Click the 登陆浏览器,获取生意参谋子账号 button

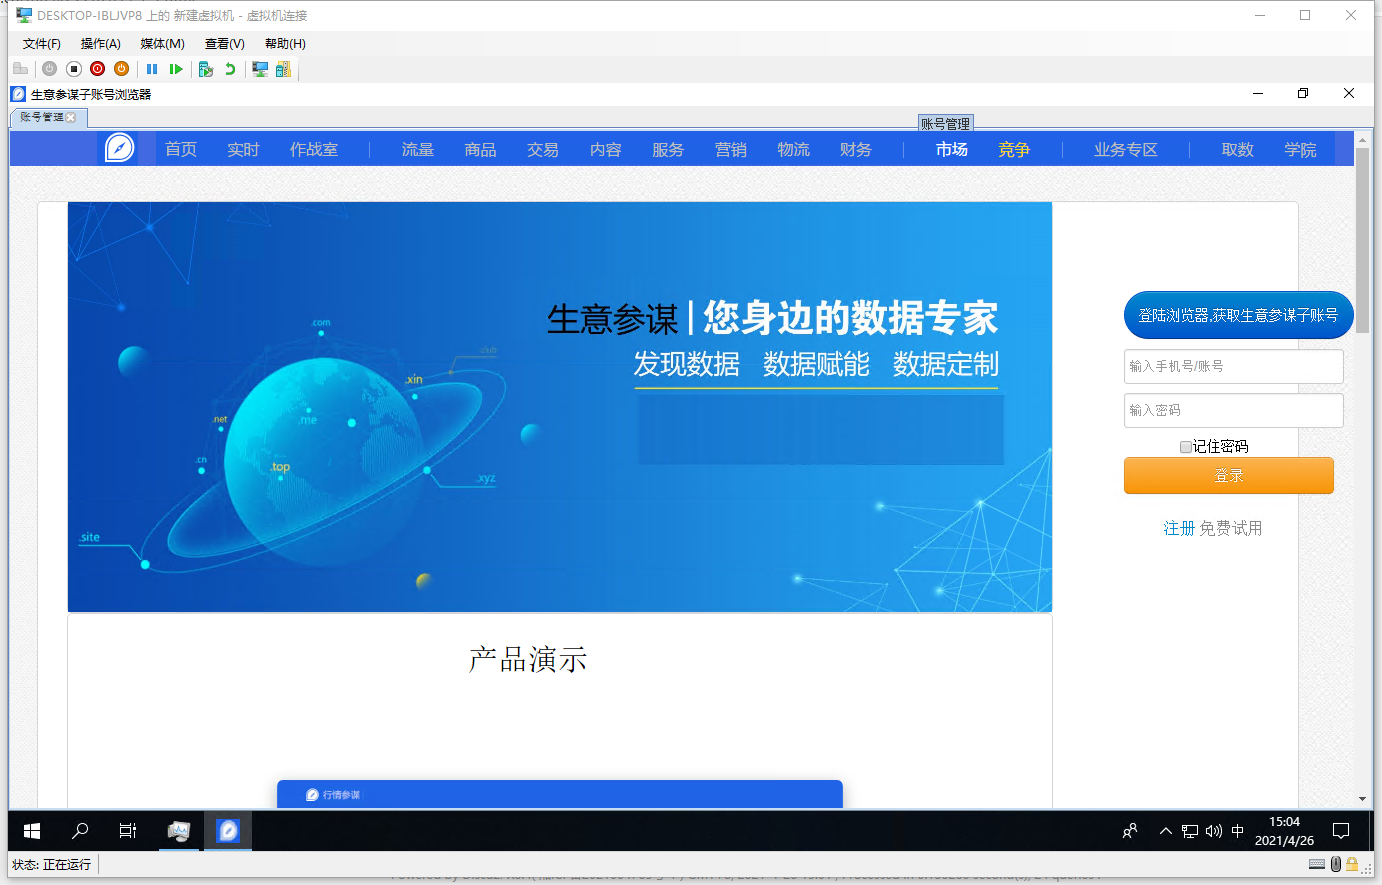click(x=1238, y=315)
